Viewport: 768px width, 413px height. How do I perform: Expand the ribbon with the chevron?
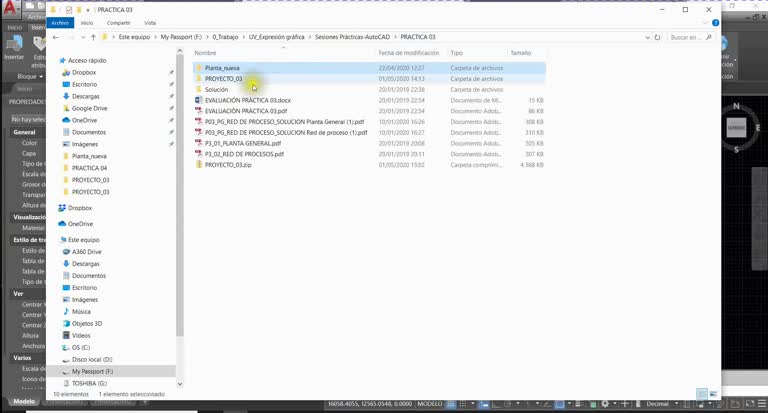pos(705,23)
